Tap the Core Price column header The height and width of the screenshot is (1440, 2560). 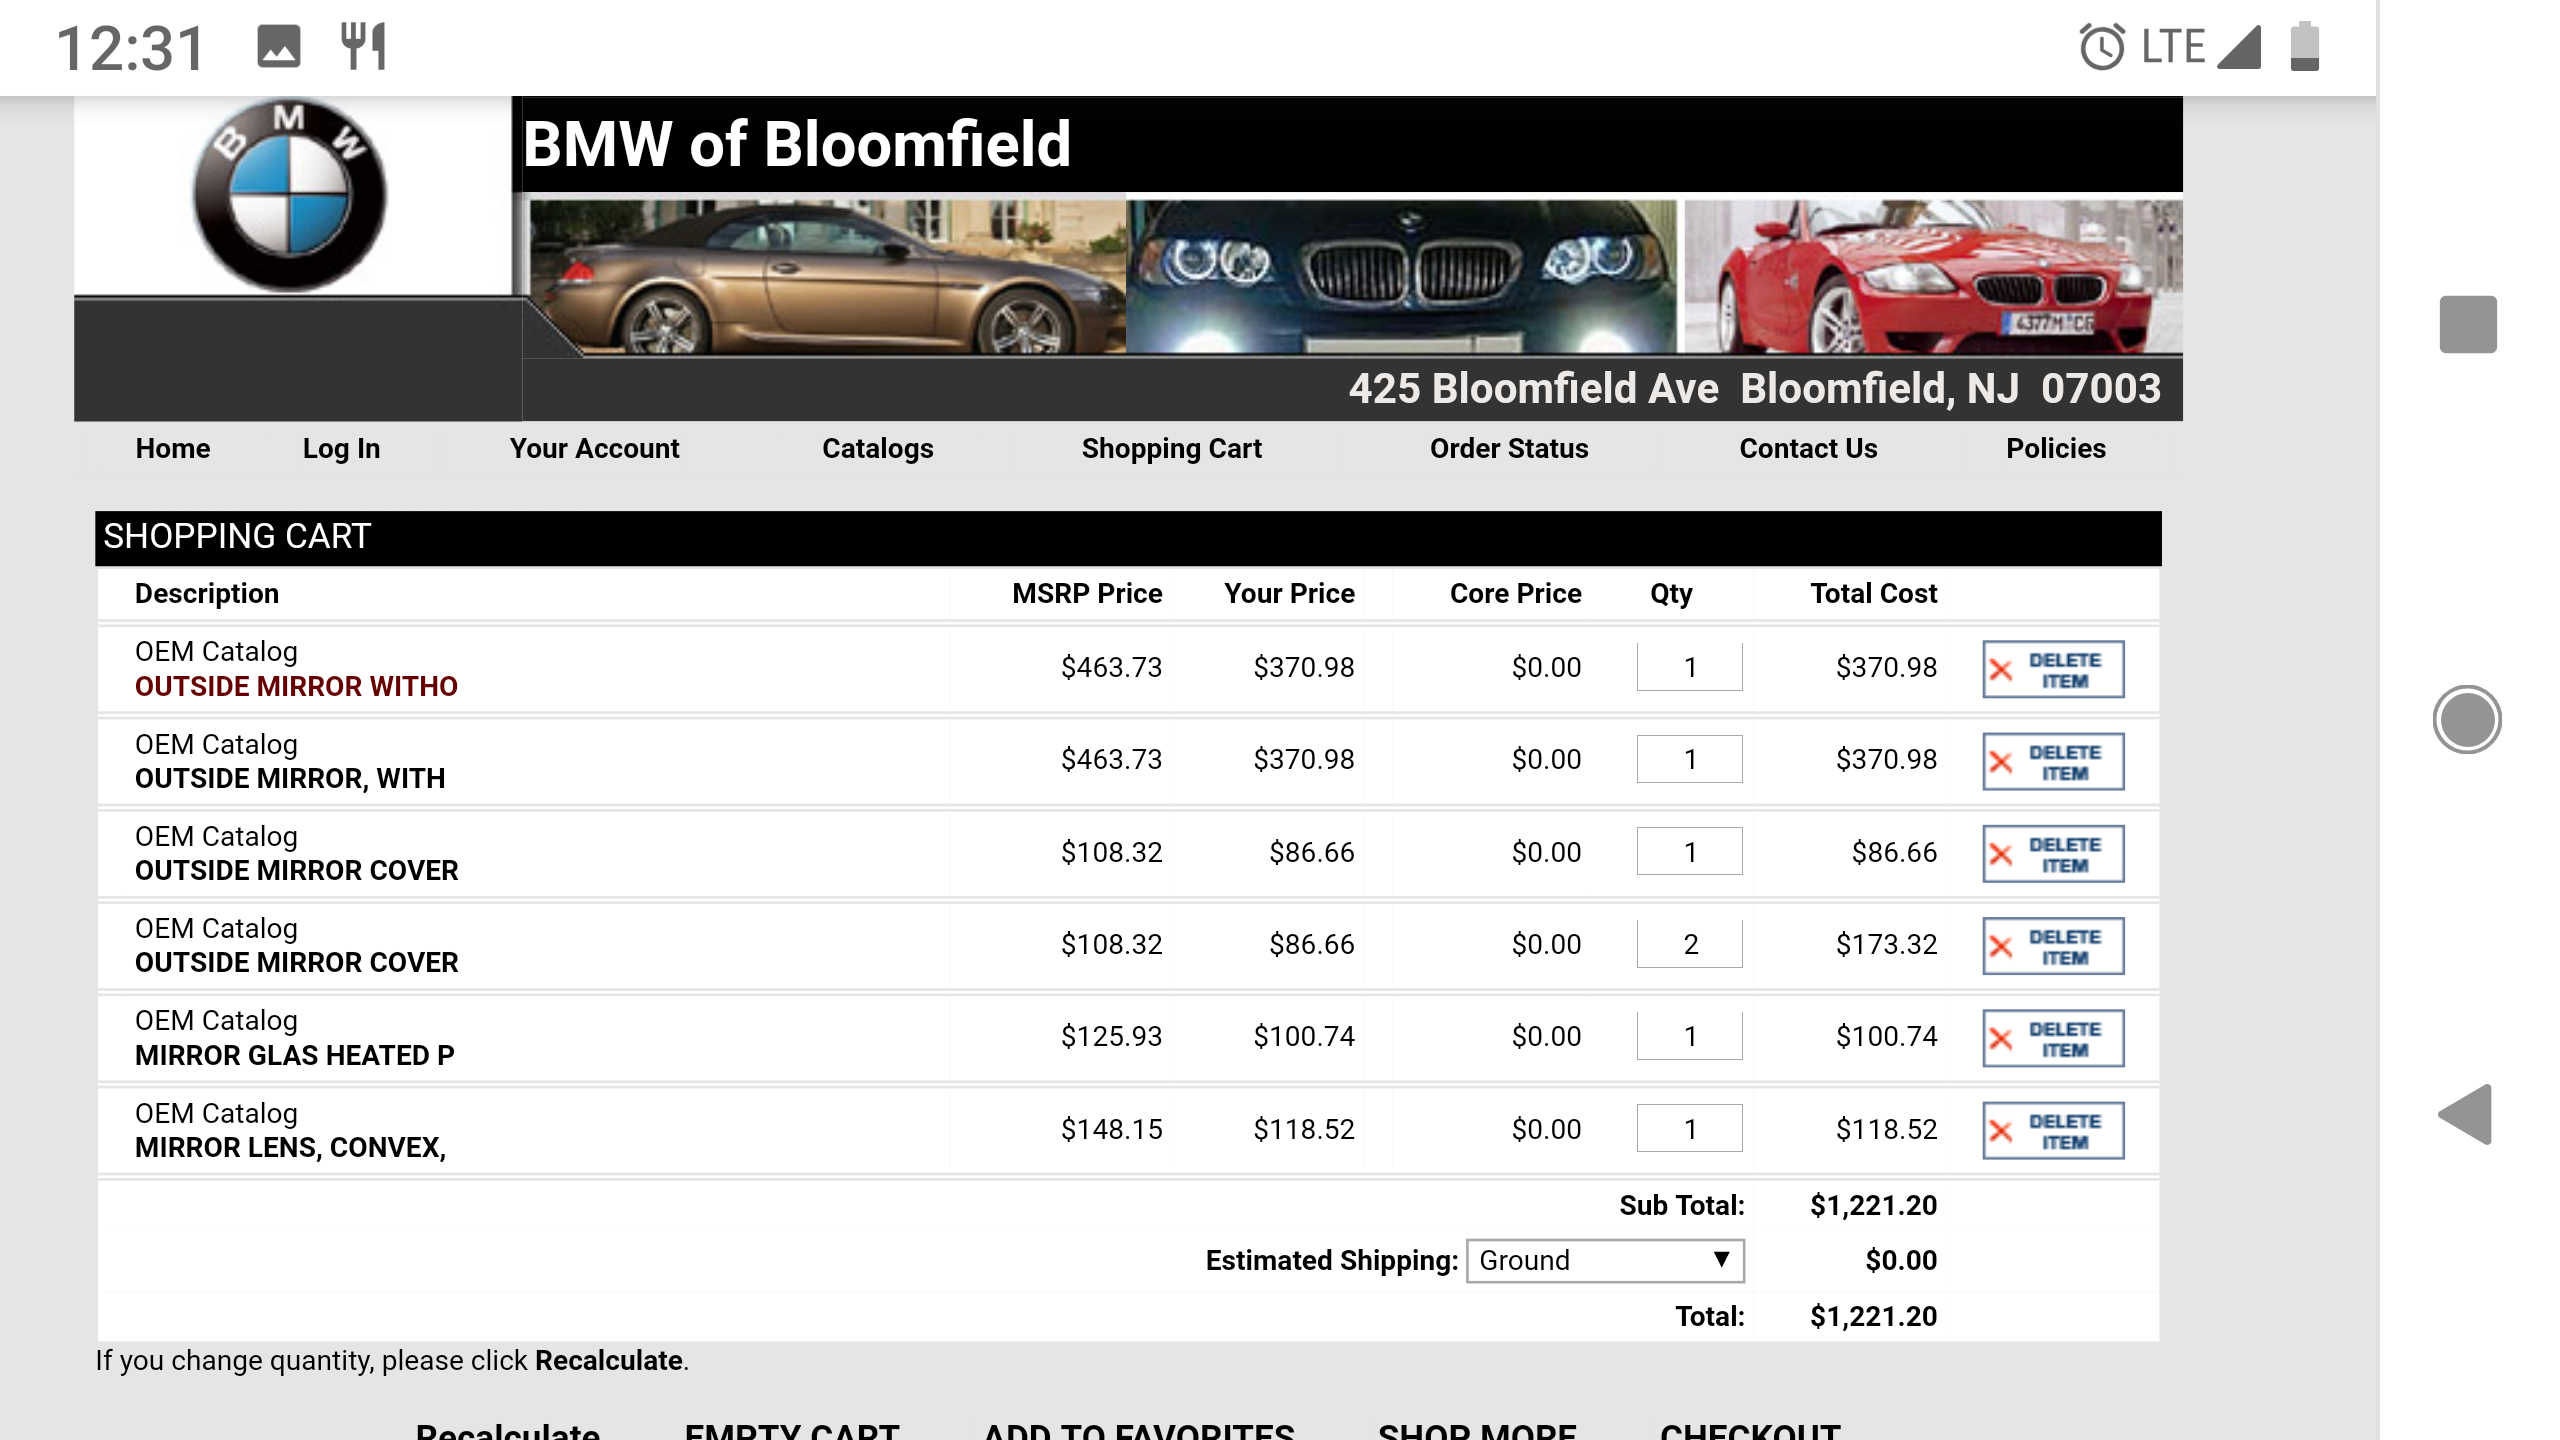[x=1516, y=594]
